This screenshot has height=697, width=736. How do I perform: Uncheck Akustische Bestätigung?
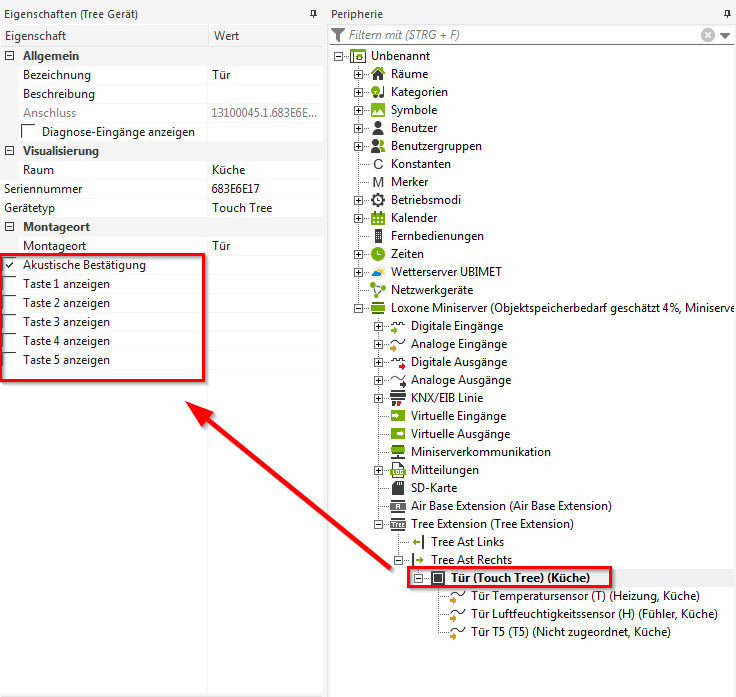(9, 265)
